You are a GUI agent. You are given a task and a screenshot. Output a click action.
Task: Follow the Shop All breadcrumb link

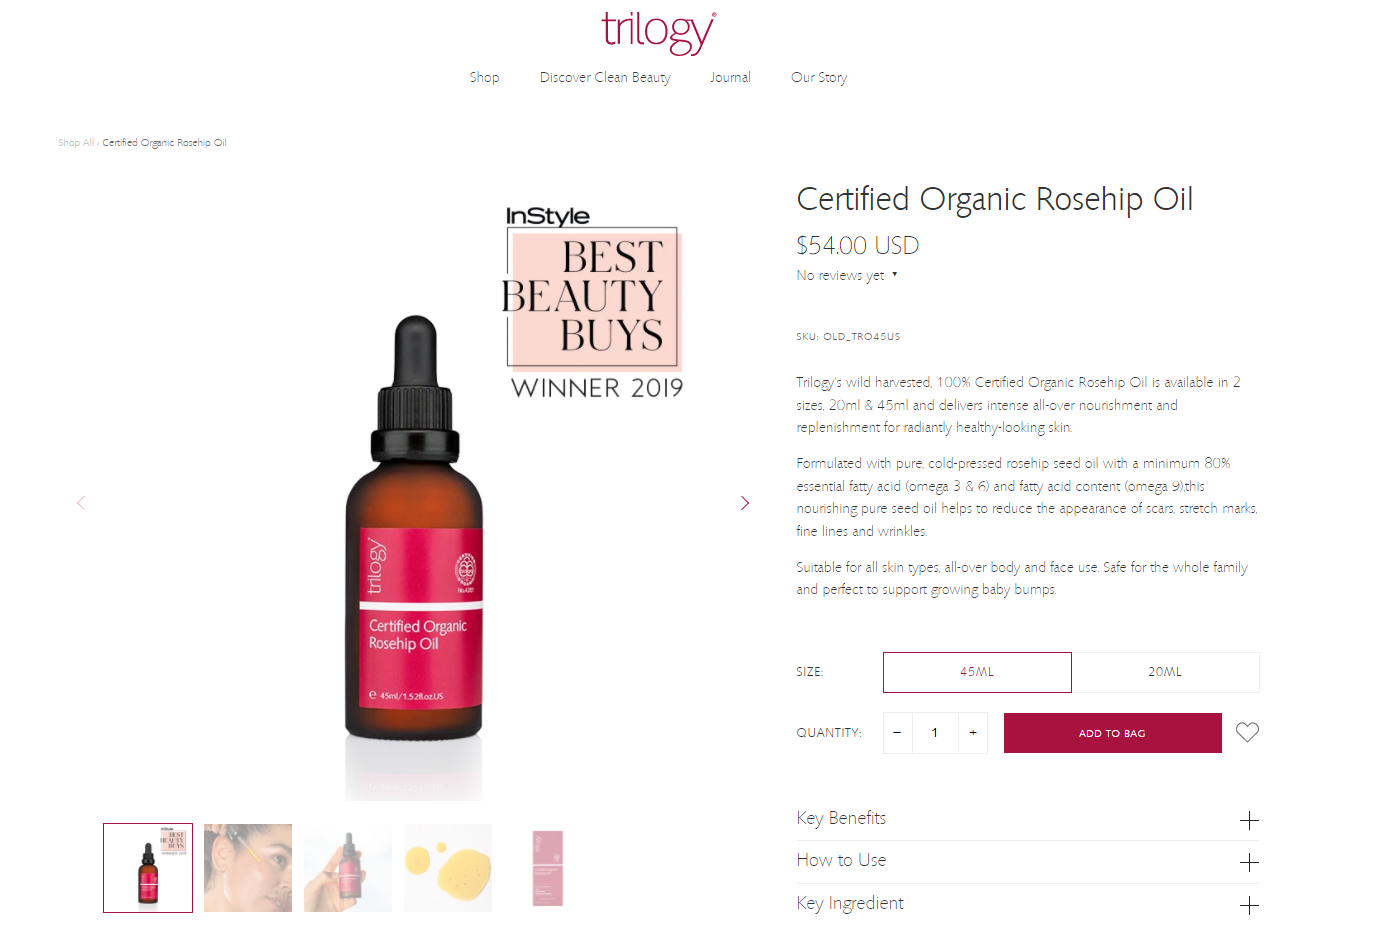point(75,143)
